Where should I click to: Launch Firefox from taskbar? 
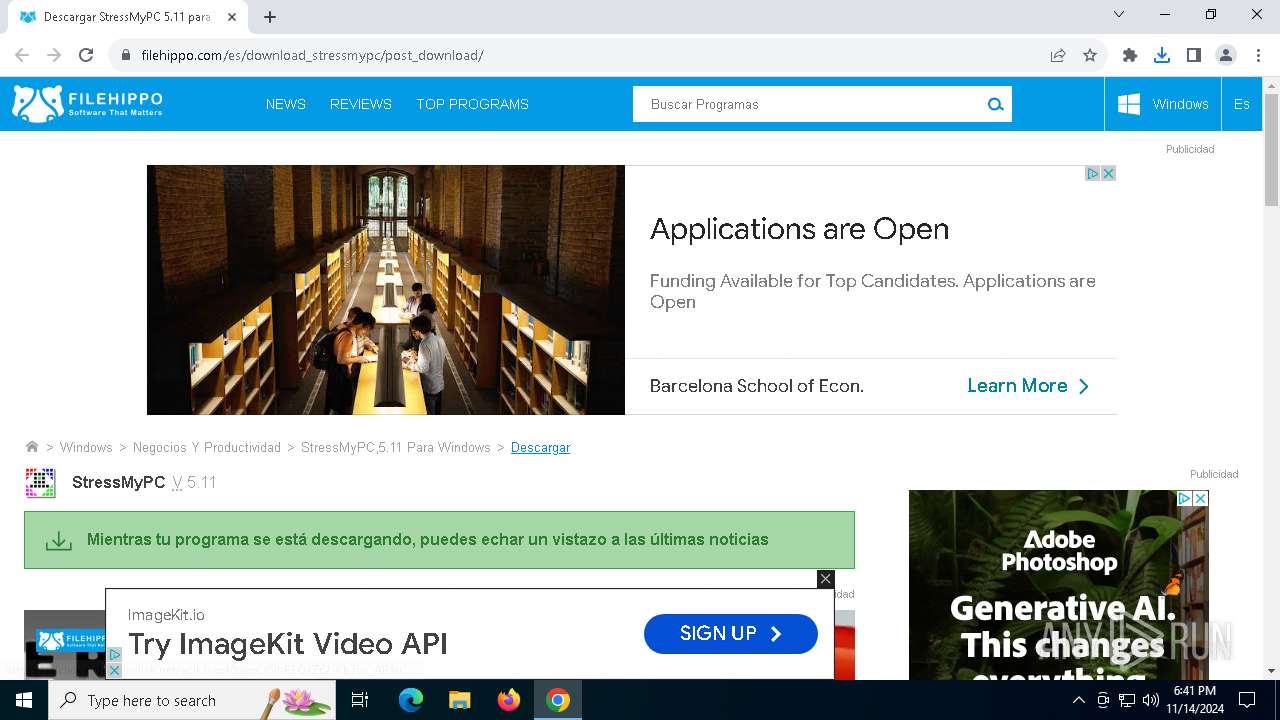tap(509, 700)
